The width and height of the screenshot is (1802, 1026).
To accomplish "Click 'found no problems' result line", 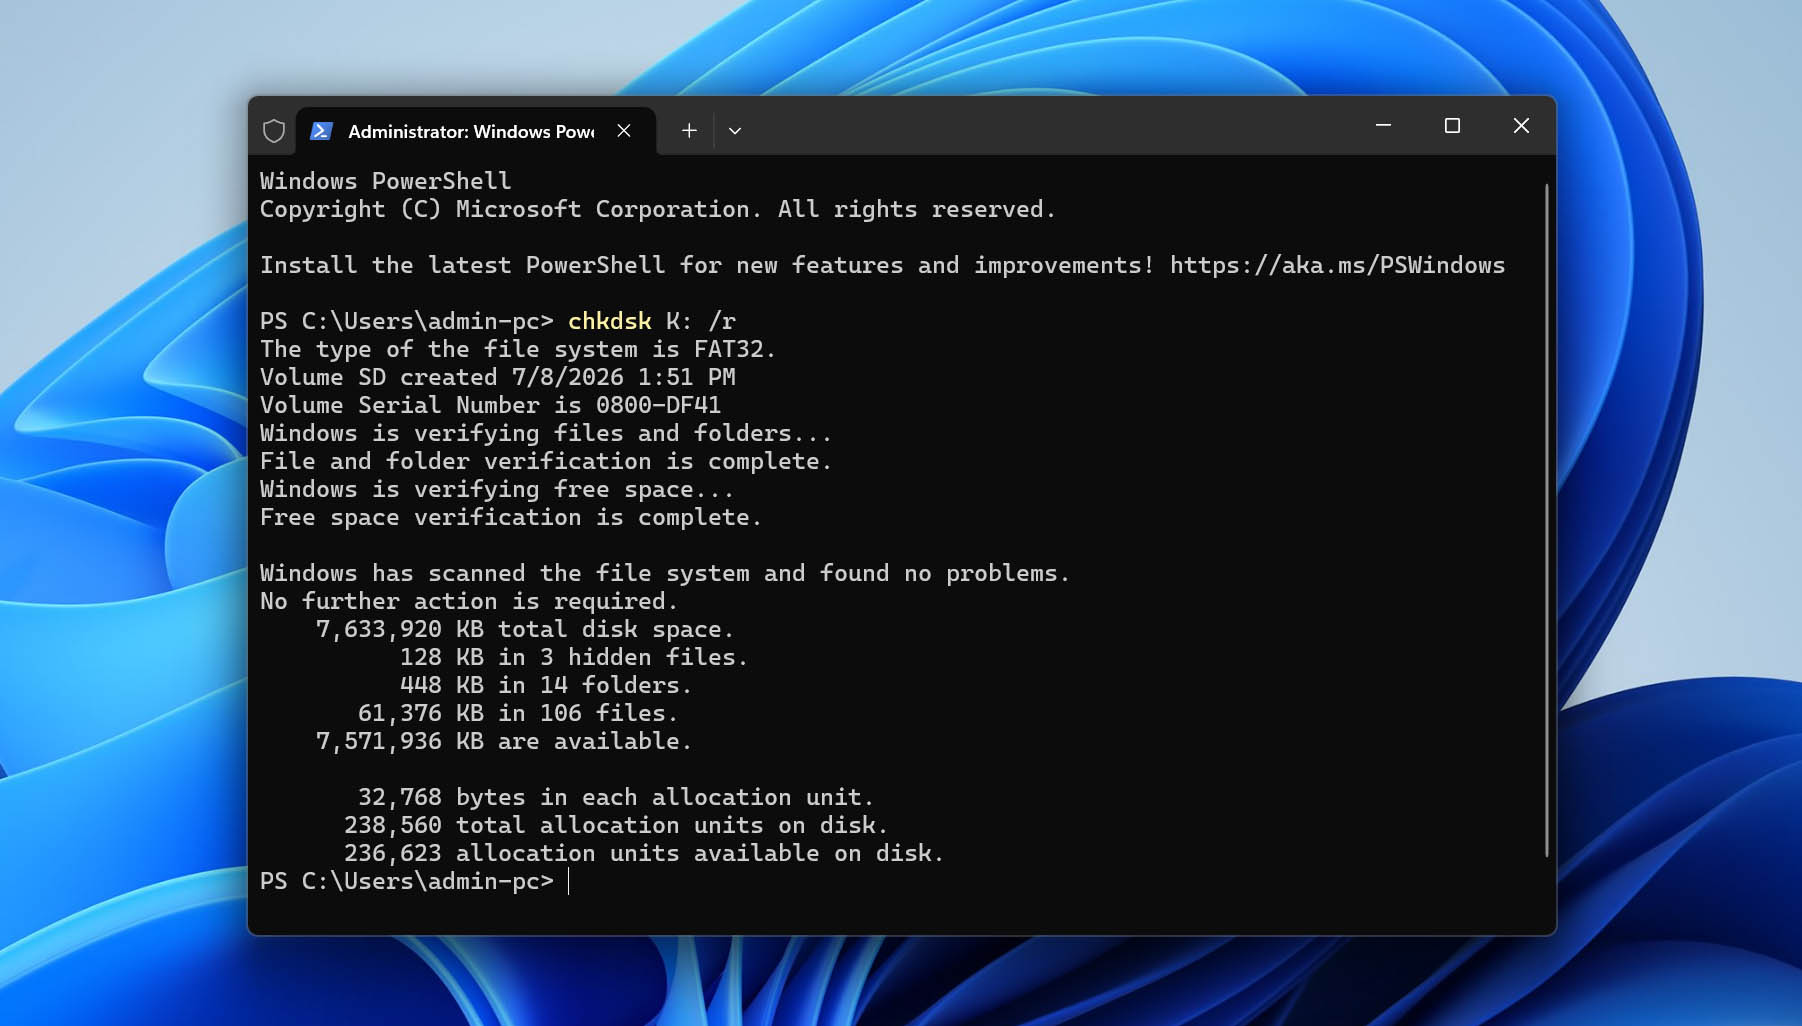I will coord(665,573).
